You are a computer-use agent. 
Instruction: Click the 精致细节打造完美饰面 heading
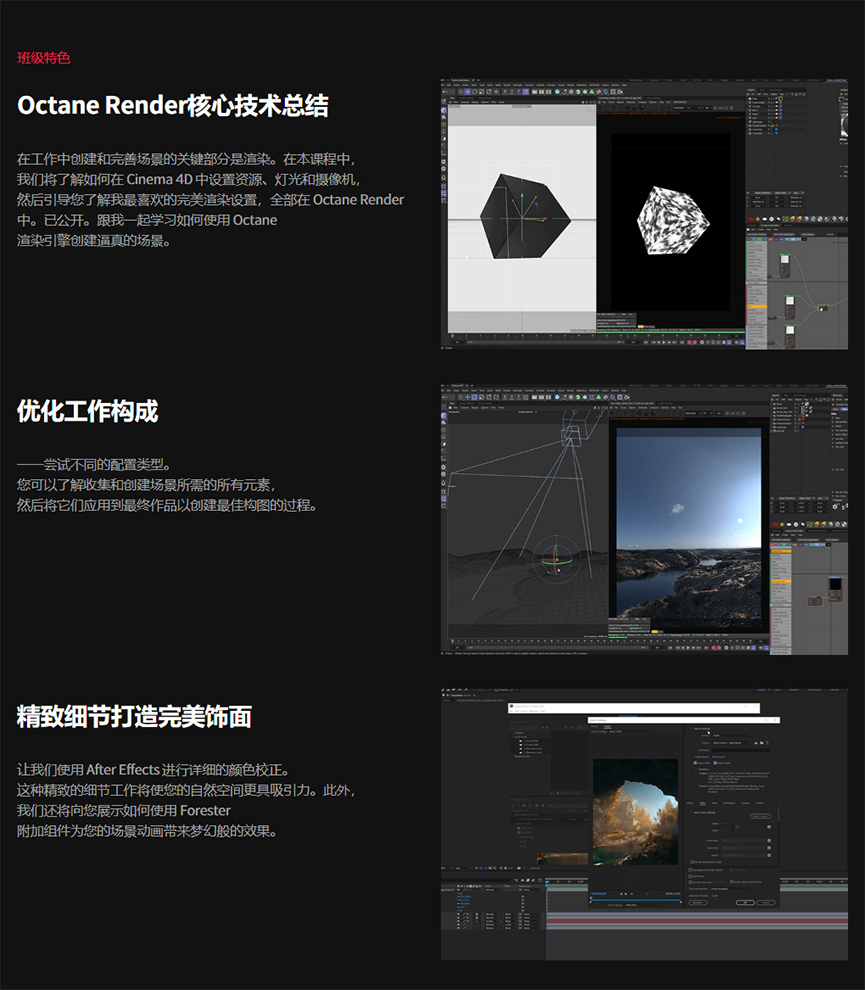pos(134,717)
